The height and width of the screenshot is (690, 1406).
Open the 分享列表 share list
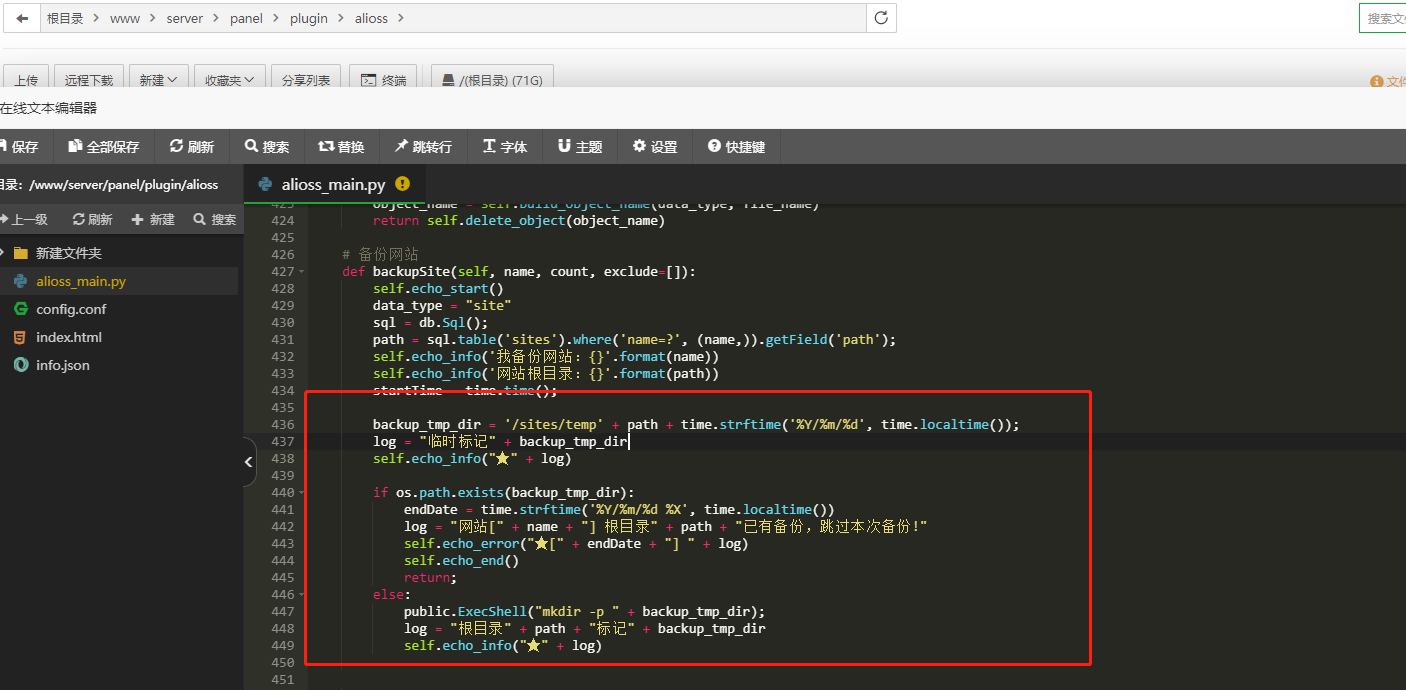306,80
